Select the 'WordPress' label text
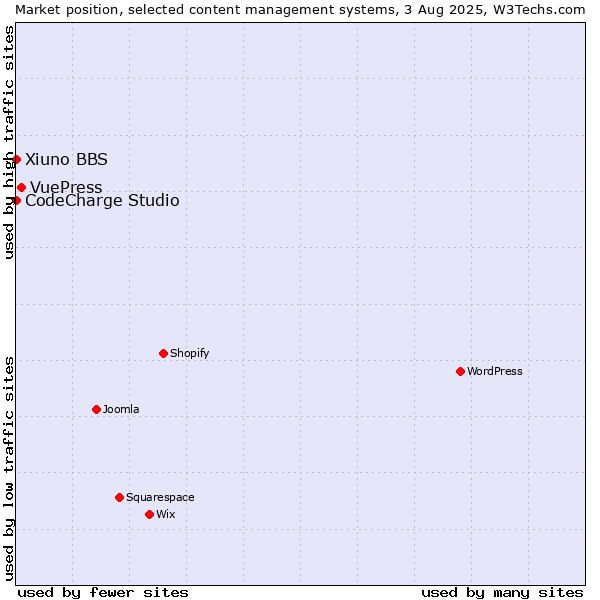 coord(494,371)
